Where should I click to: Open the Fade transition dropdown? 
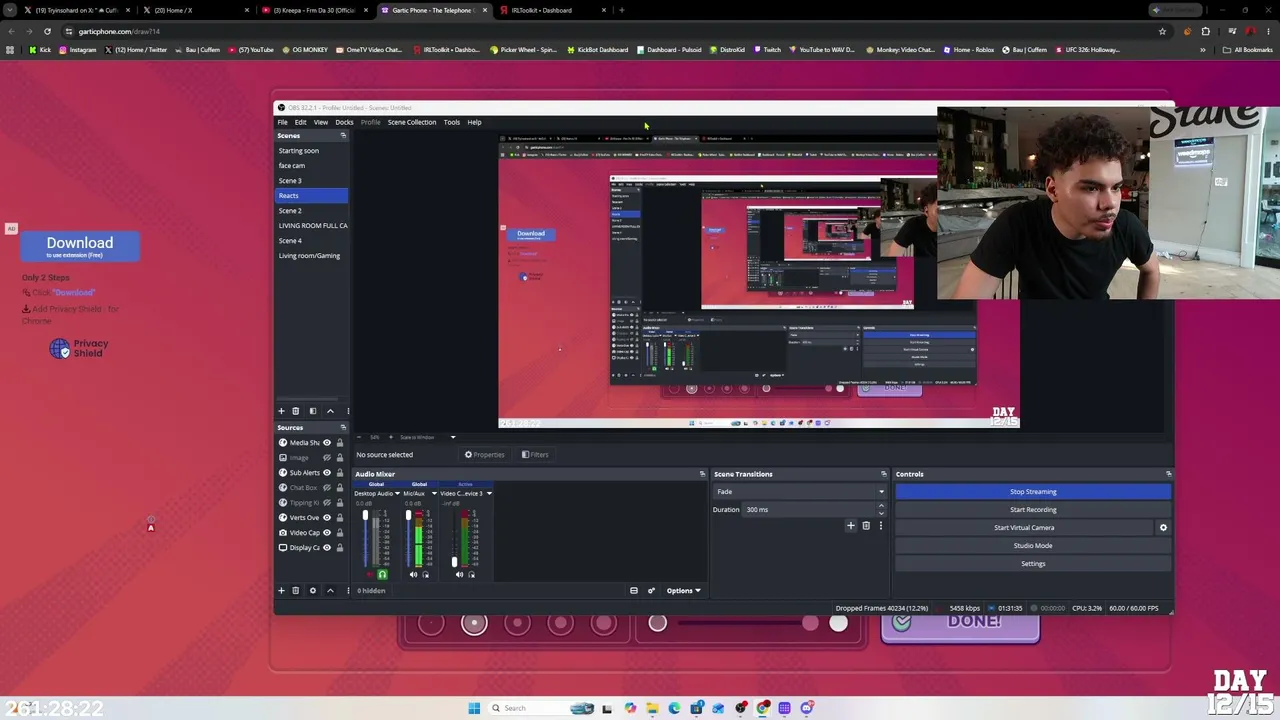[x=800, y=491]
